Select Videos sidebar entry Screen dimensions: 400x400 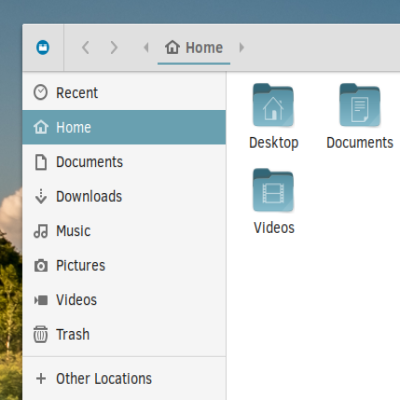click(x=124, y=300)
